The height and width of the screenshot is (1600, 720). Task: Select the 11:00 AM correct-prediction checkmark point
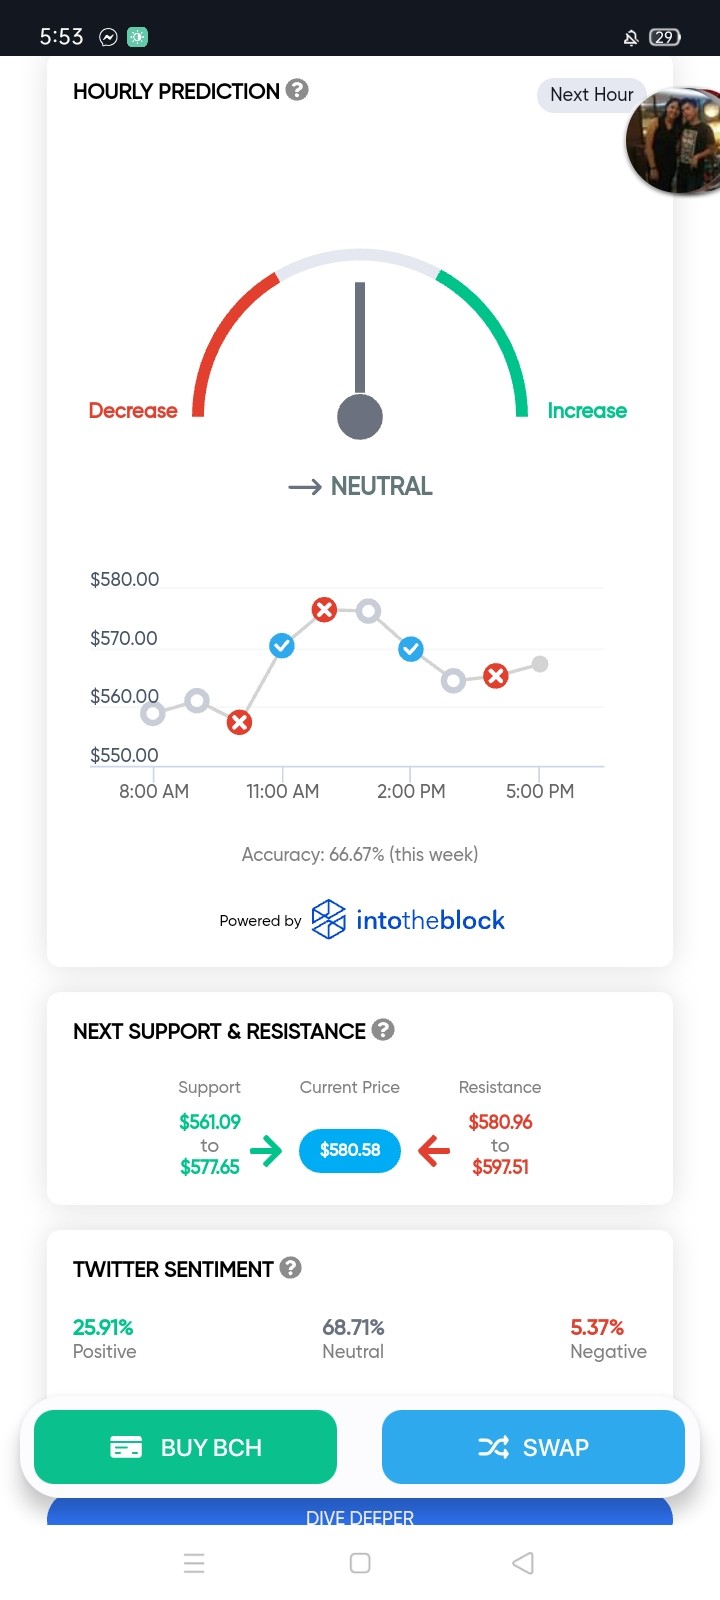point(282,645)
